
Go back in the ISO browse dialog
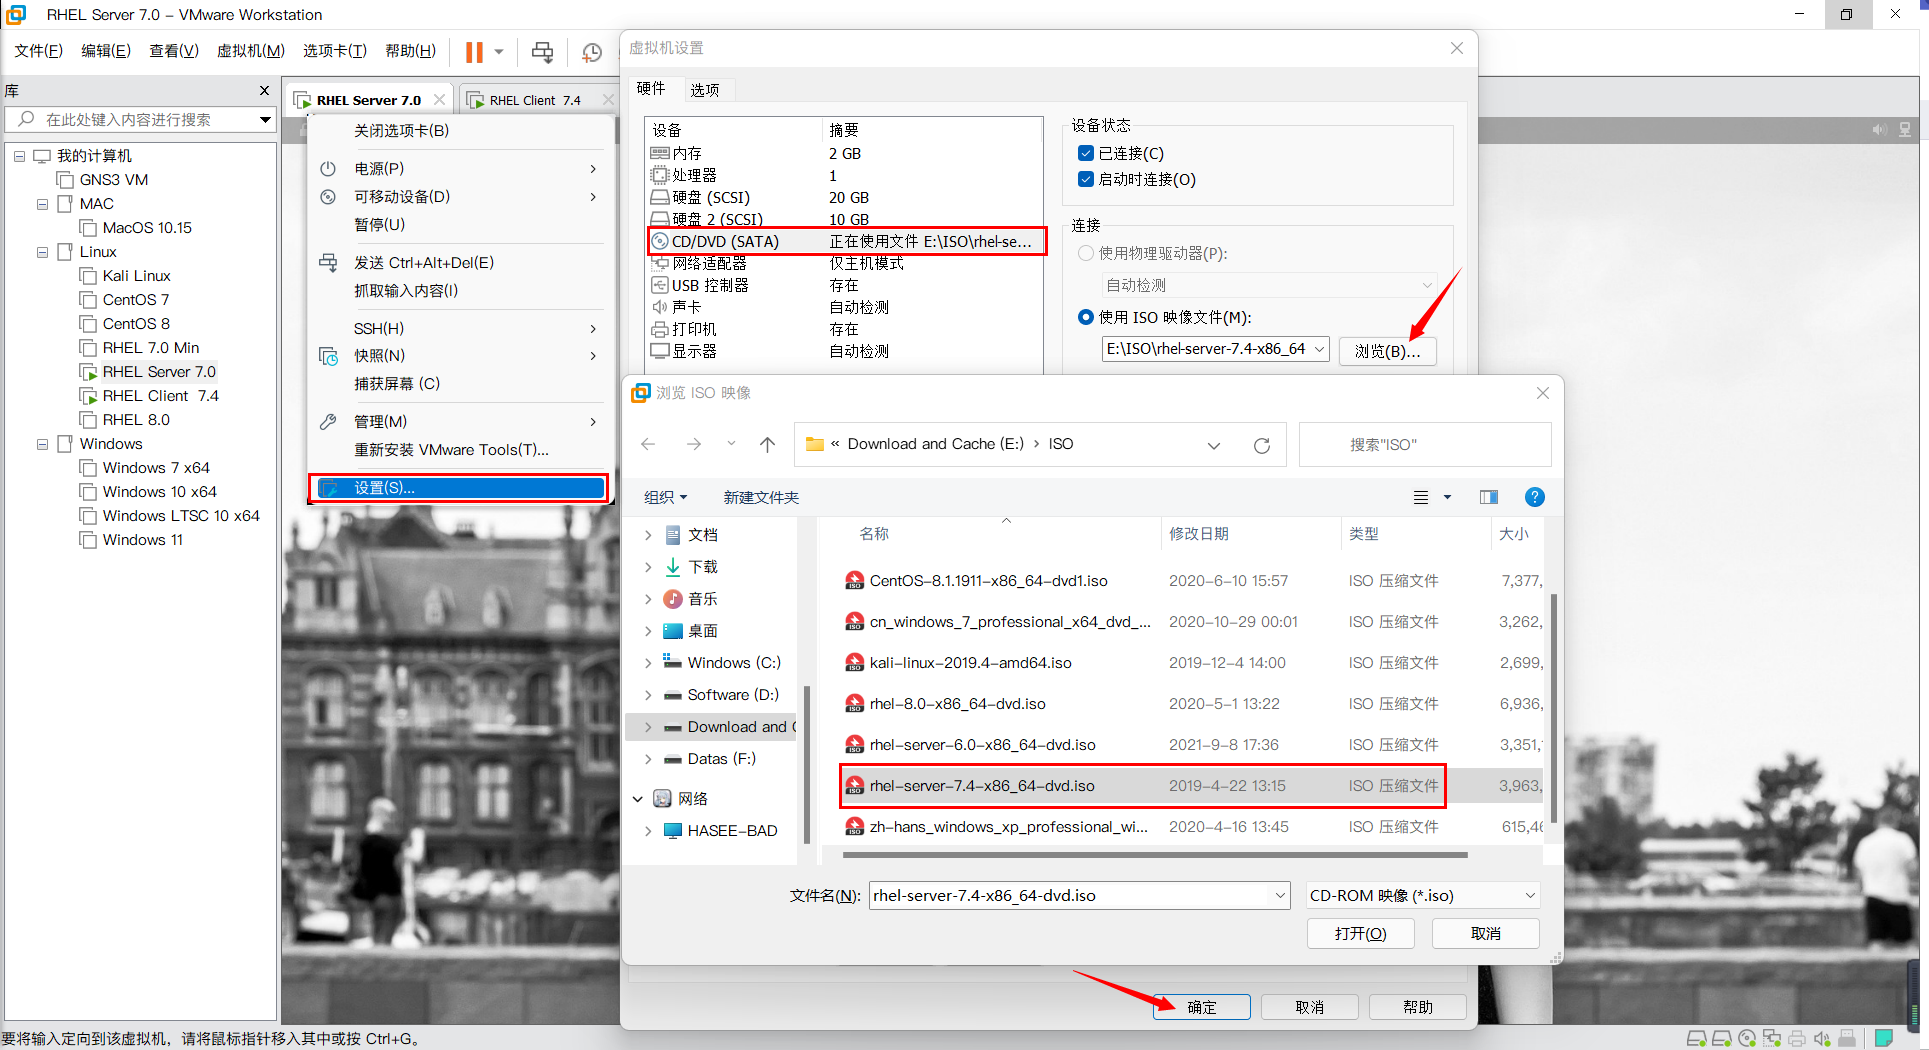pyautogui.click(x=648, y=444)
